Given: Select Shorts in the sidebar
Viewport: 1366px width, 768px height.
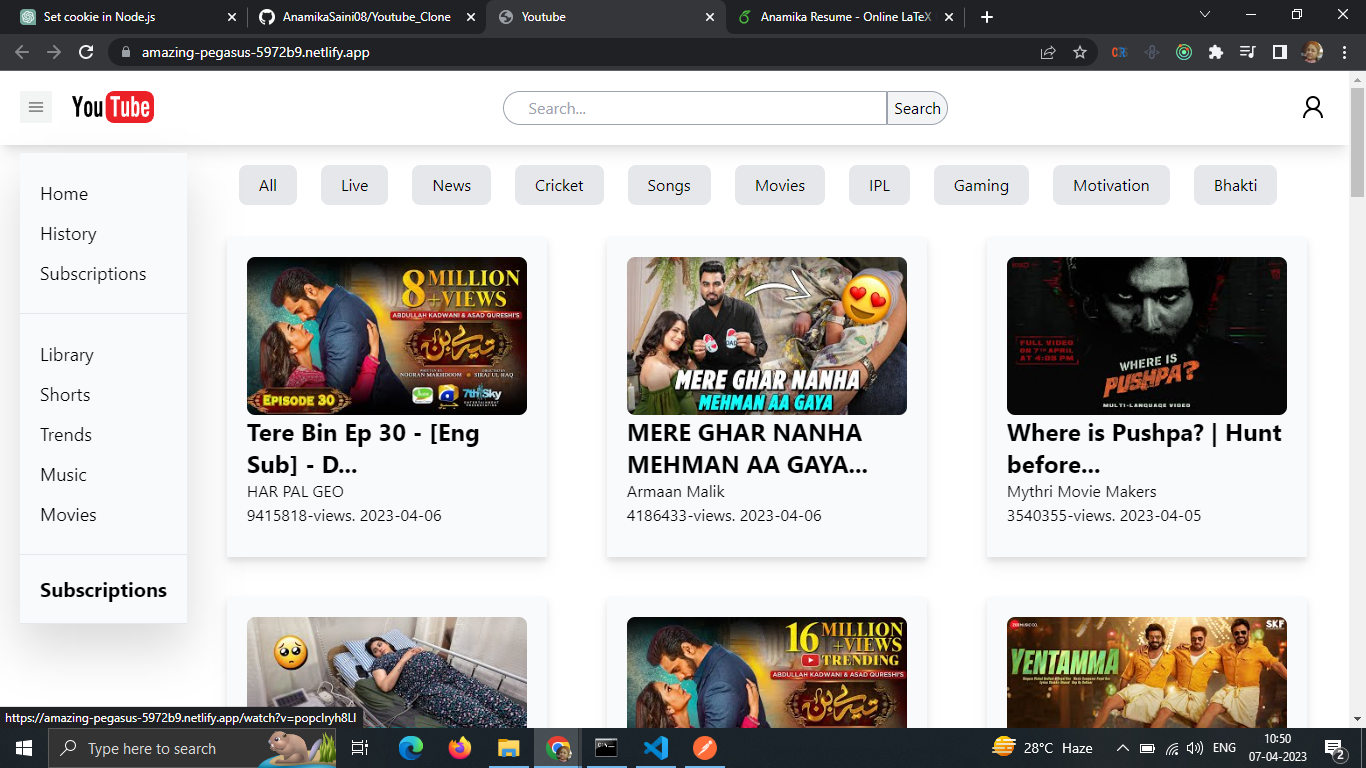Looking at the screenshot, I should (65, 394).
